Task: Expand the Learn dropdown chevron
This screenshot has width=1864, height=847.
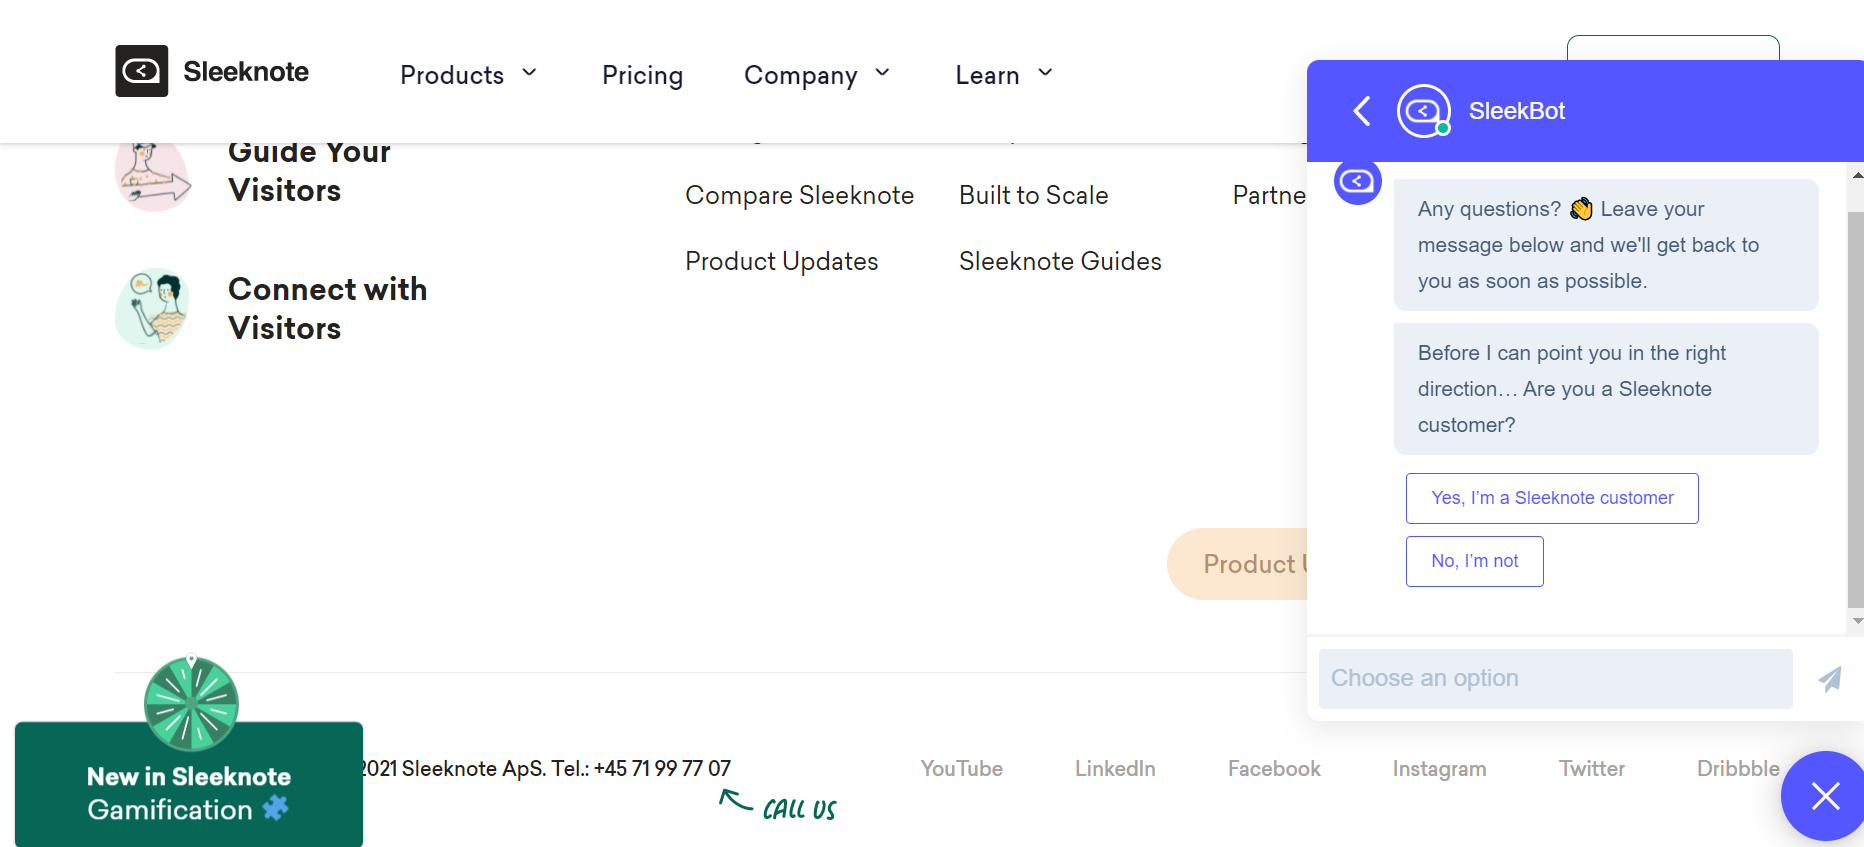Action: pos(1045,73)
